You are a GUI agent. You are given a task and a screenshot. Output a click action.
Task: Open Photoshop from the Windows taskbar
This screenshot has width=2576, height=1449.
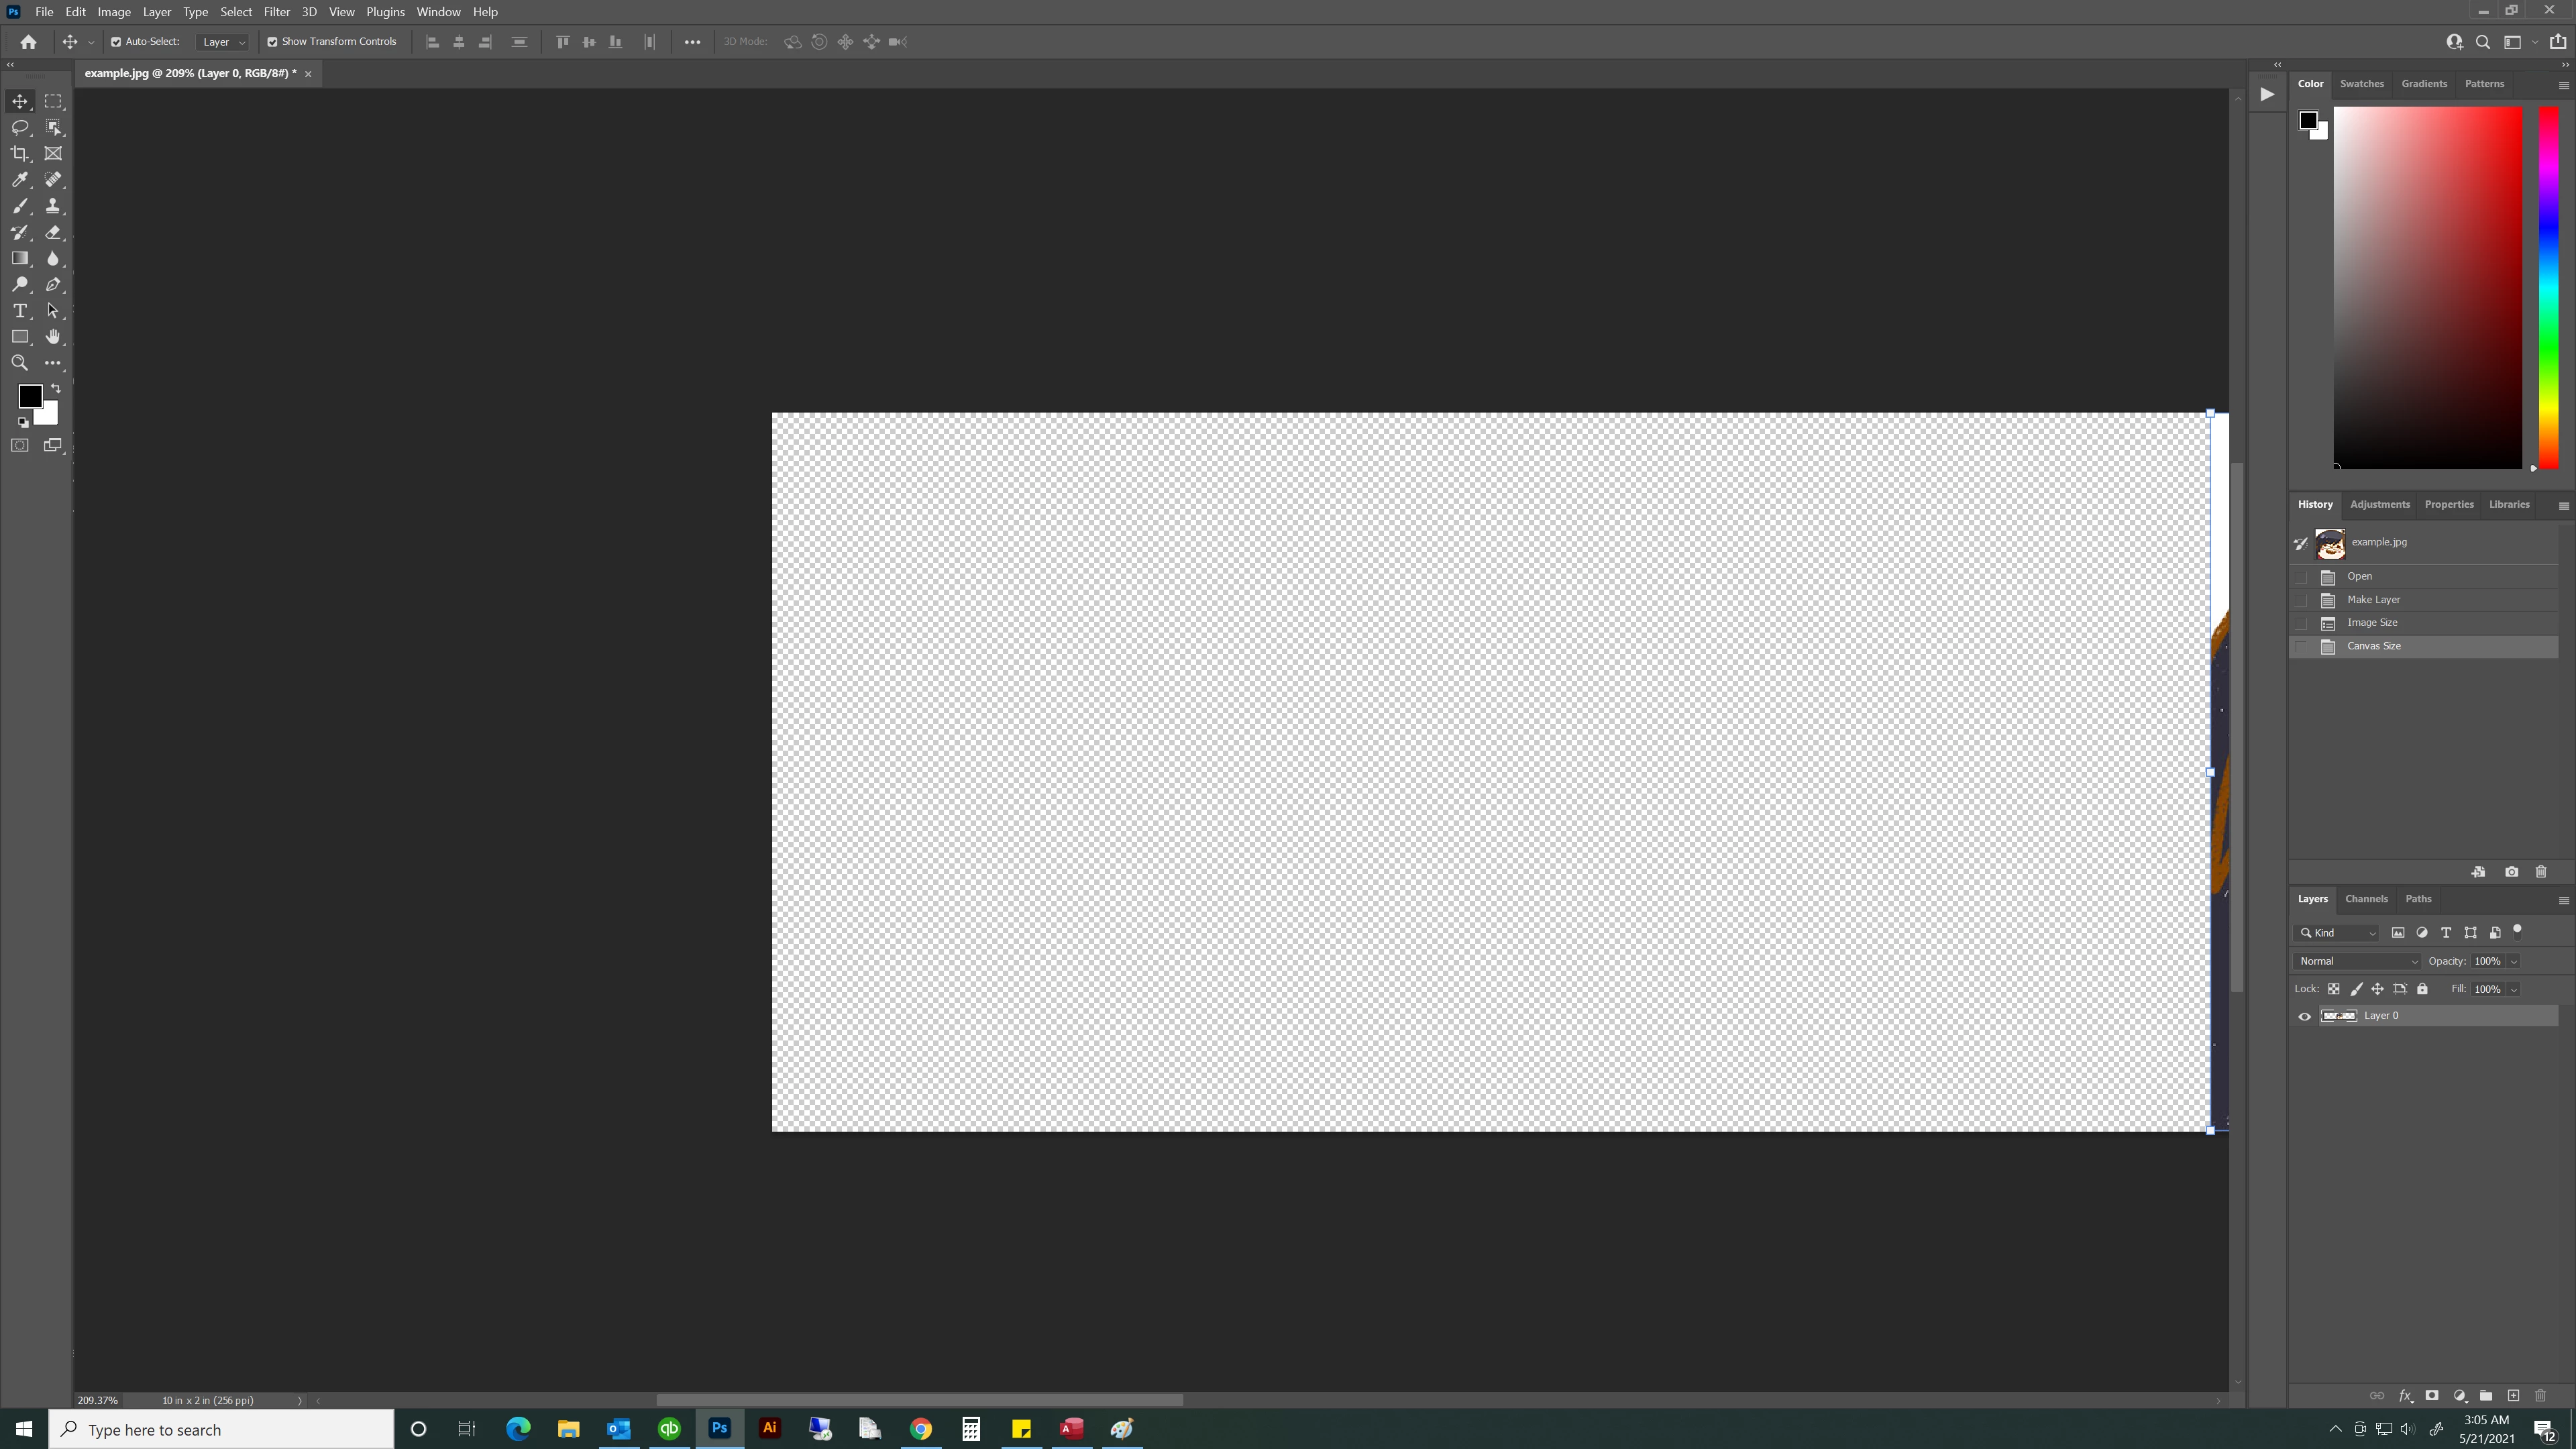click(719, 1428)
